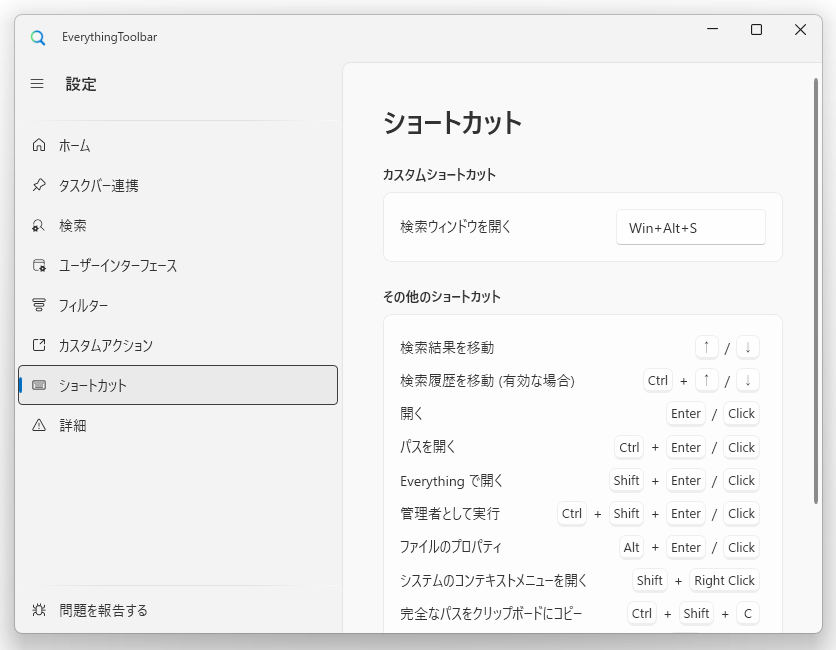Click the 検索履歴を移動 (有効な場合) label
This screenshot has height=650, width=836.
(487, 381)
